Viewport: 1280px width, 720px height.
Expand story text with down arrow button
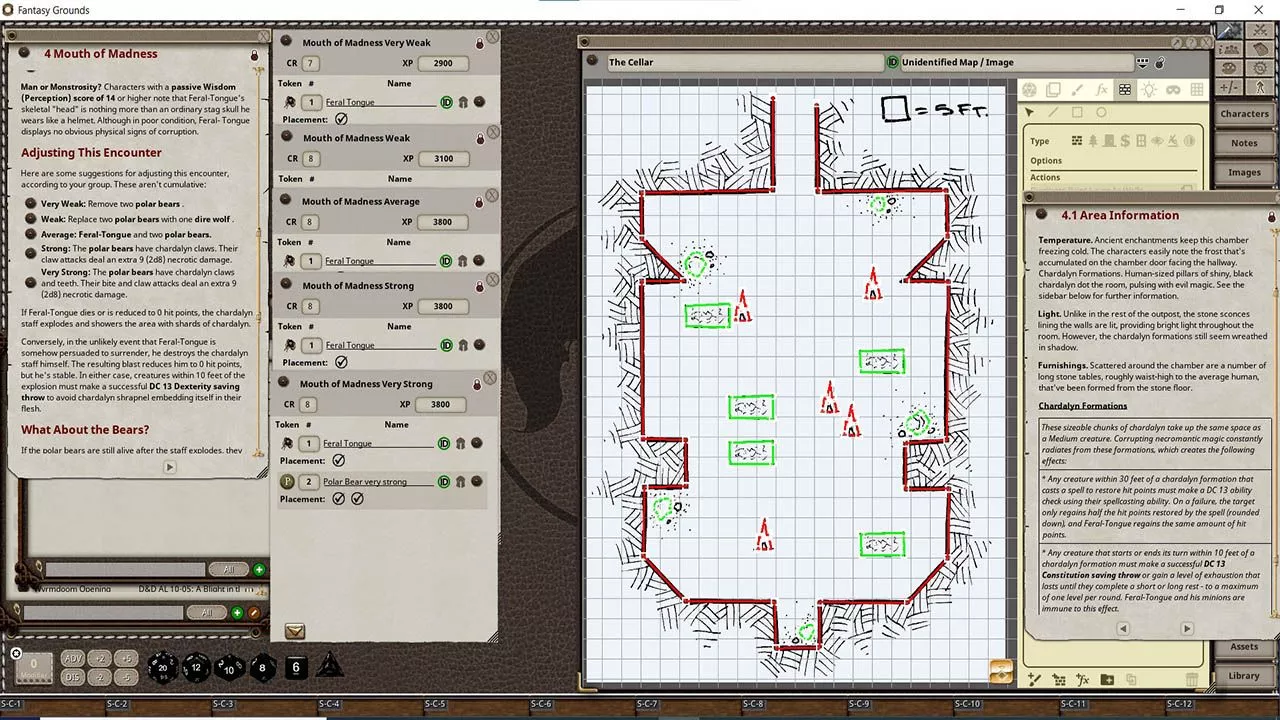169,467
